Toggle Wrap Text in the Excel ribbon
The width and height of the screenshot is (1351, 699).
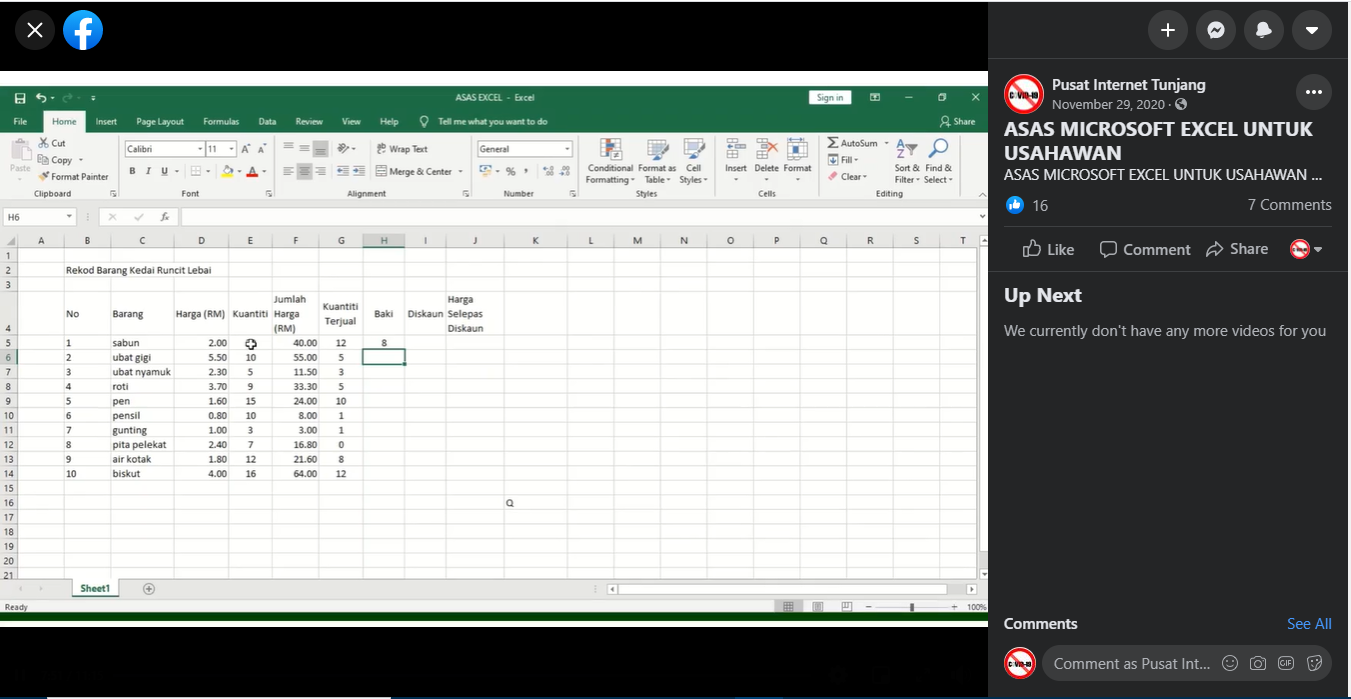coord(402,149)
